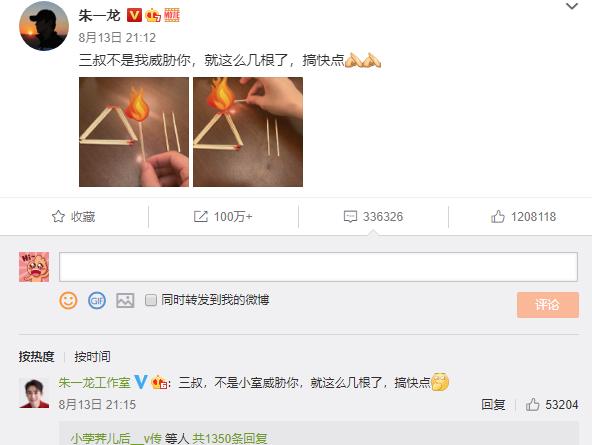Sort comments via the 按热度 tab
This screenshot has height=445, width=592.
36,356
